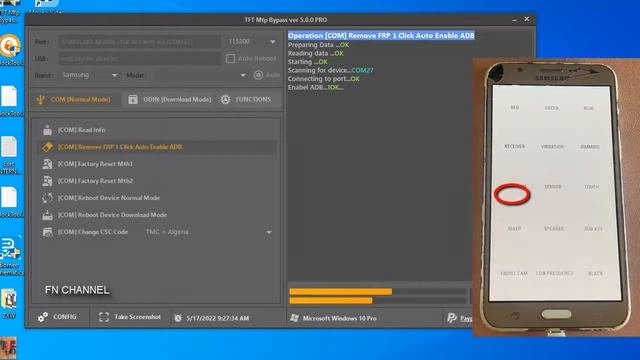Screen dimensions: 640x360
Task: Click the PayPal icon in status bar
Action: pyautogui.click(x=451, y=318)
